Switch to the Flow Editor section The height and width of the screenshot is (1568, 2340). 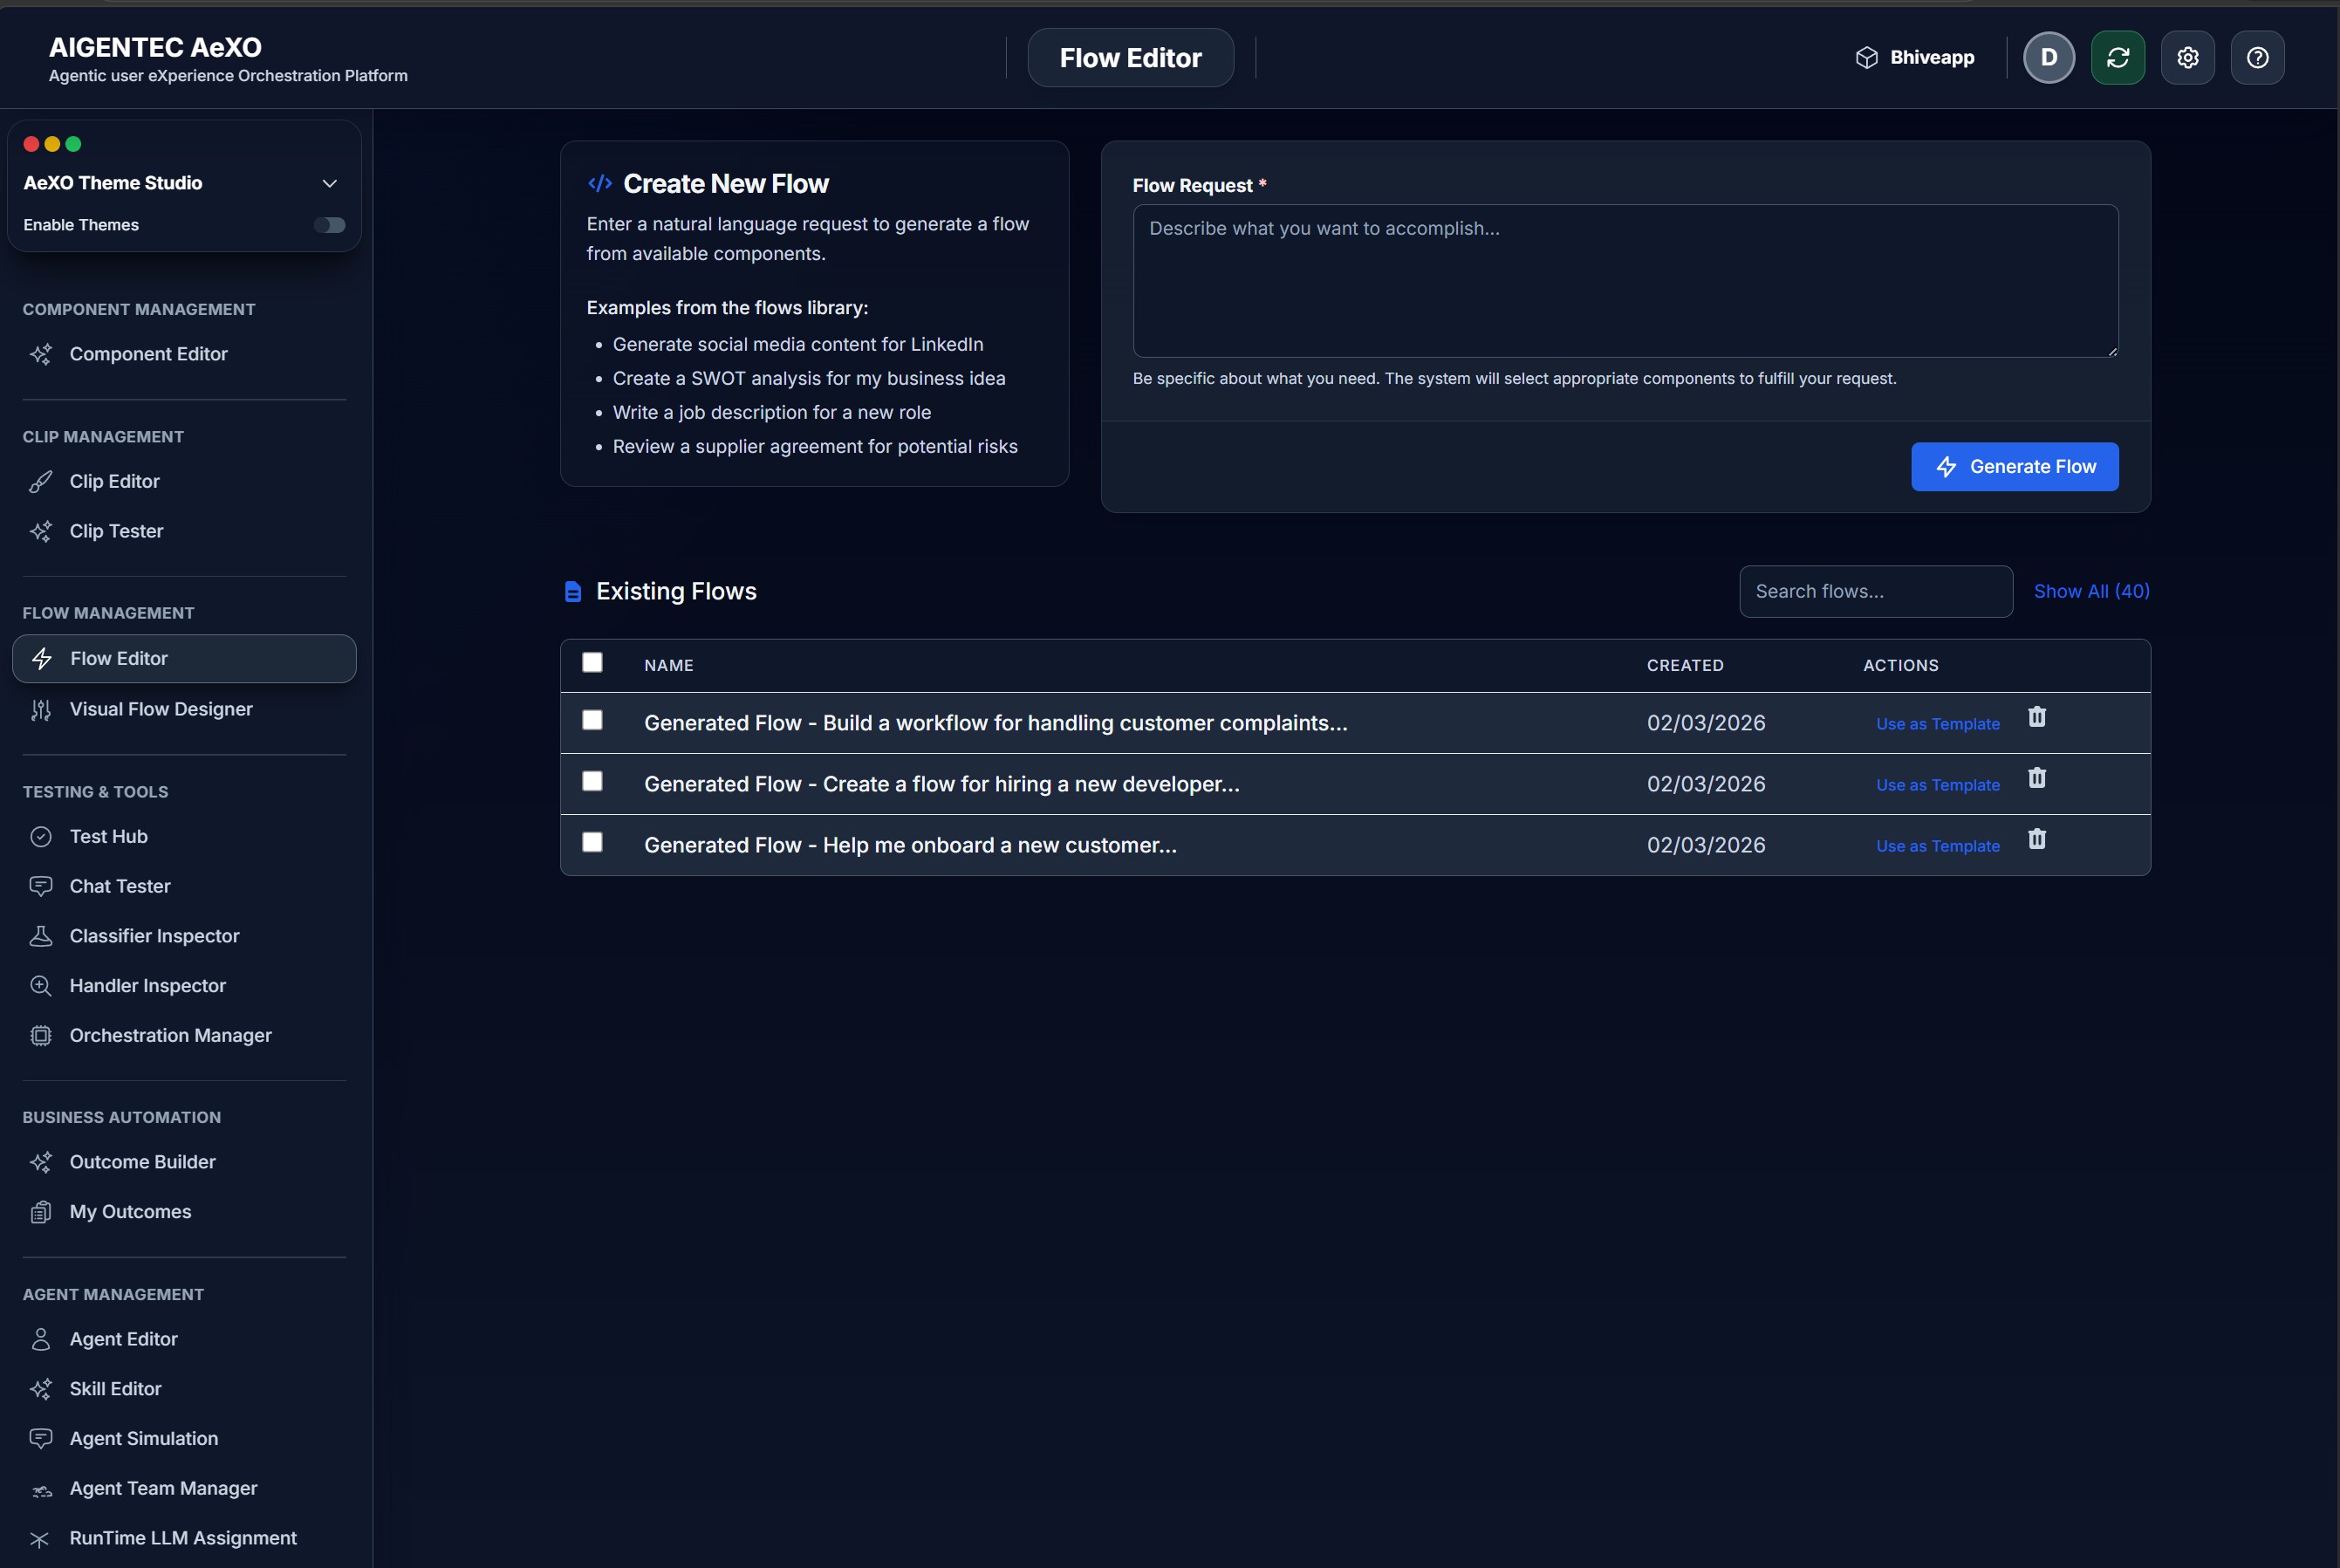[118, 658]
